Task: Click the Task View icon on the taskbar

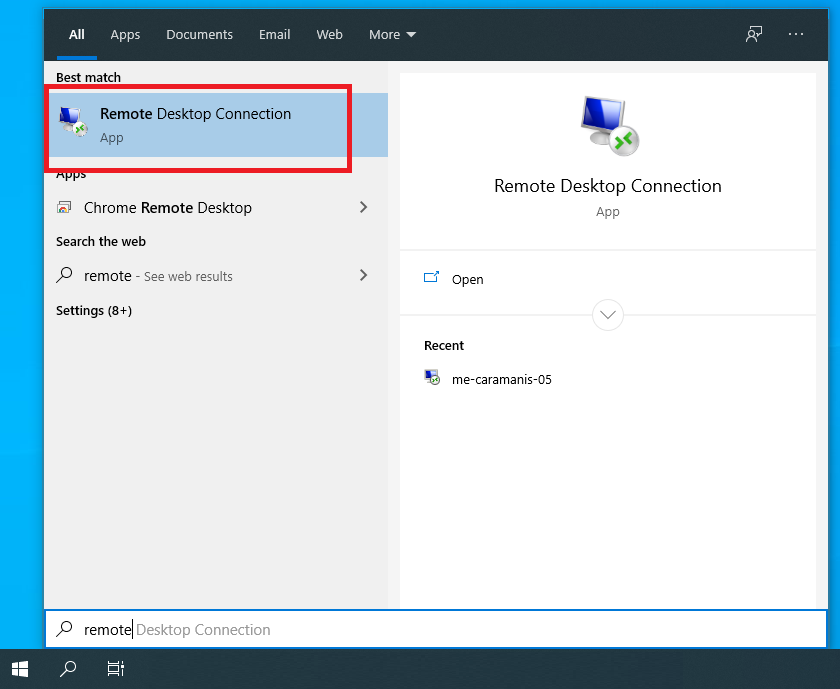Action: point(115,668)
